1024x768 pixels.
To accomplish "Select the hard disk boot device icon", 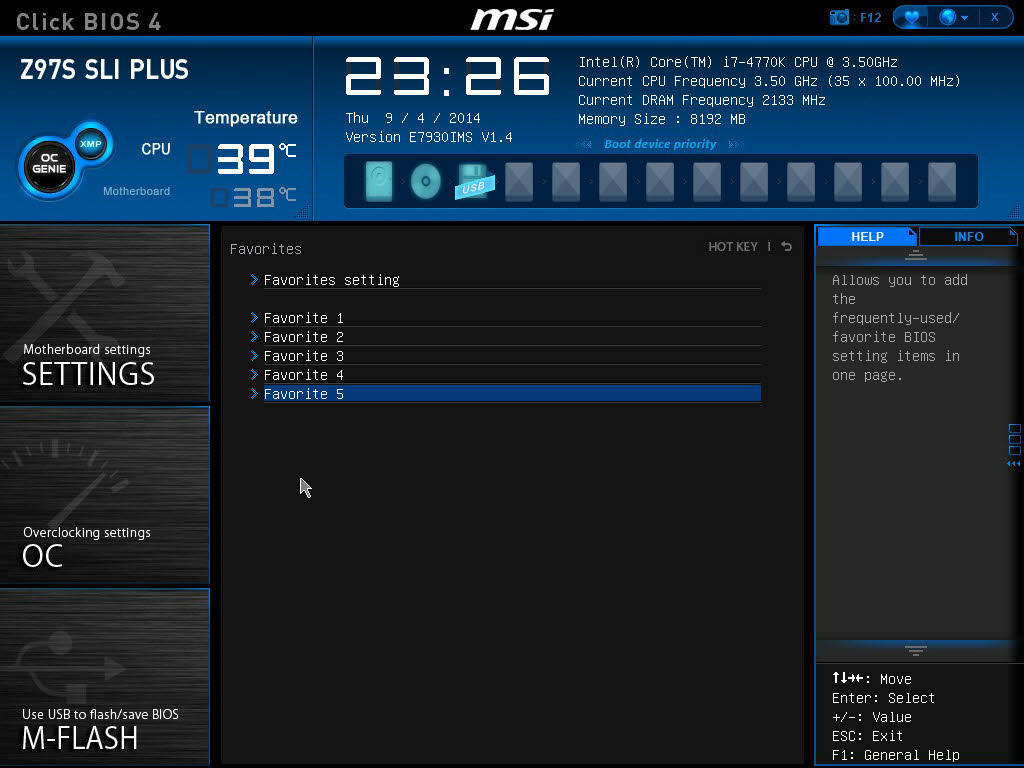I will [x=379, y=180].
